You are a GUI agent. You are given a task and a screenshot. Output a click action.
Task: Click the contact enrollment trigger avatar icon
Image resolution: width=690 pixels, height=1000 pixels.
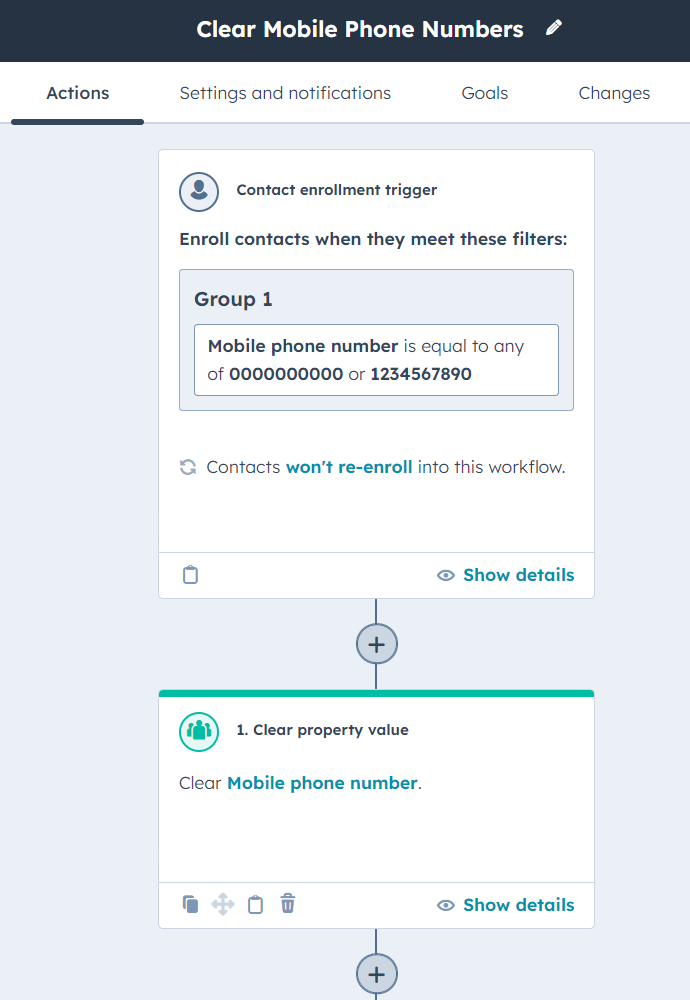pos(199,190)
